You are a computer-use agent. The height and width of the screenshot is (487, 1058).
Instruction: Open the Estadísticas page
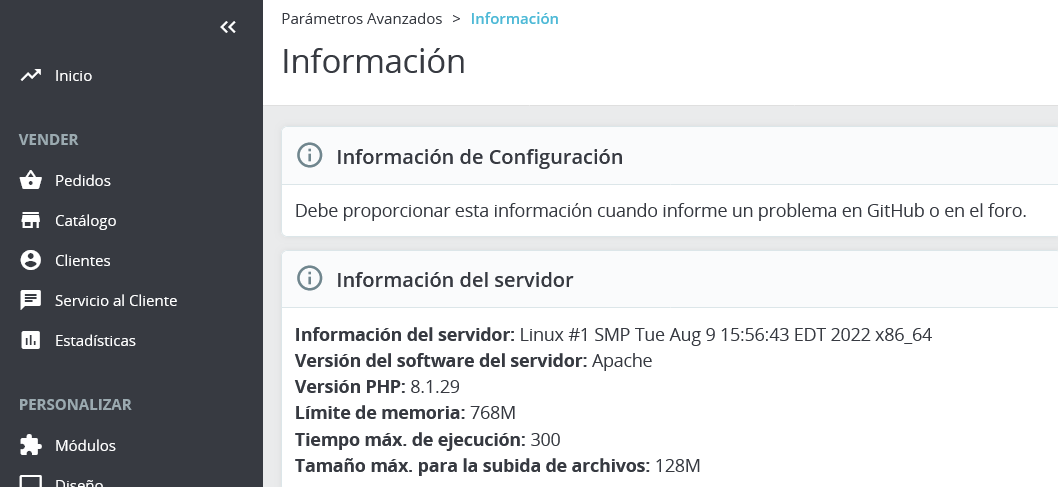[x=95, y=341]
